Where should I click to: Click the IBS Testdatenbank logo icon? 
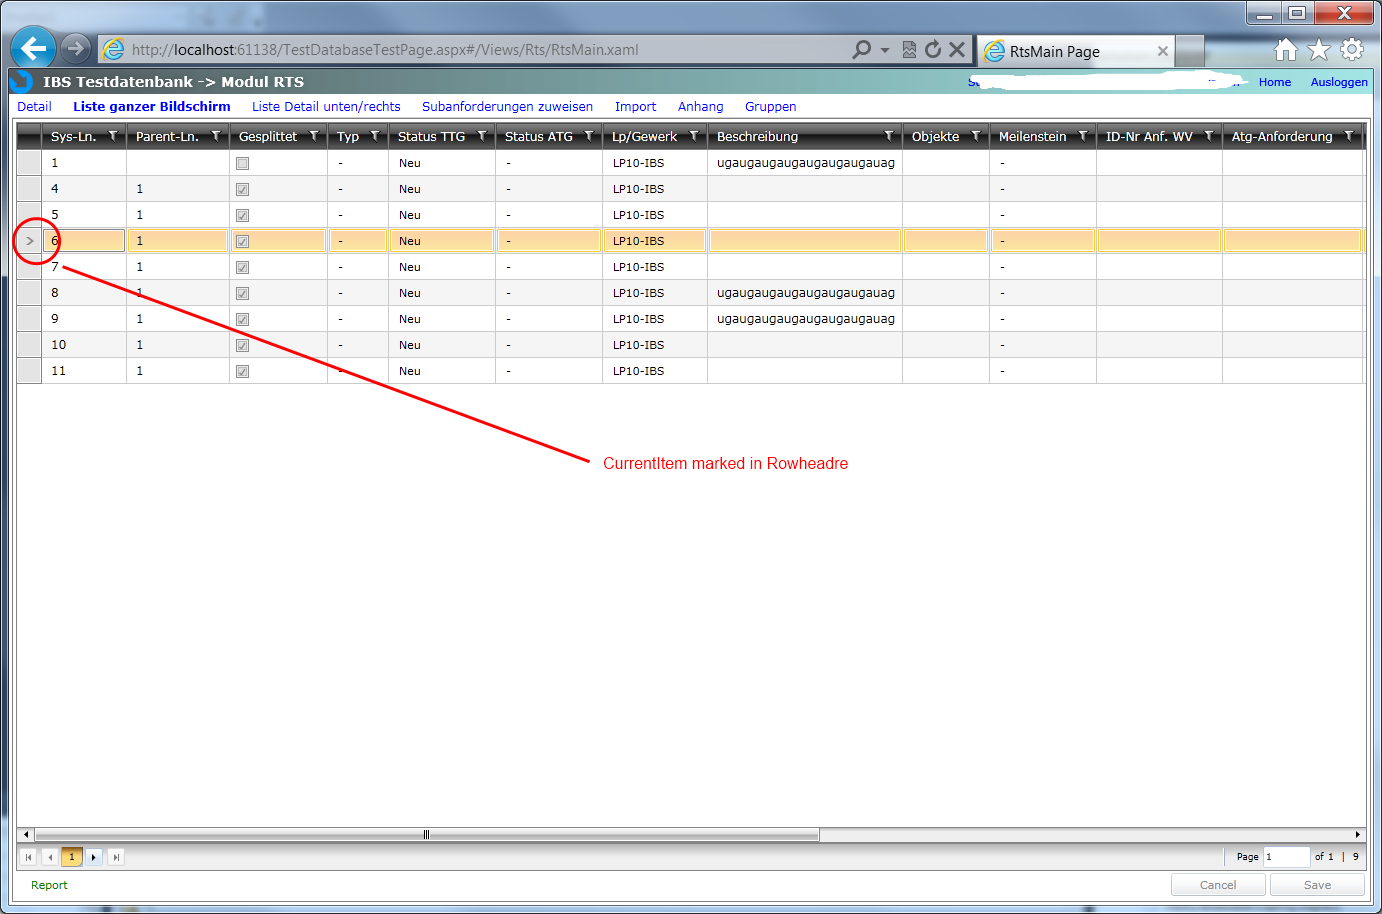pos(21,81)
